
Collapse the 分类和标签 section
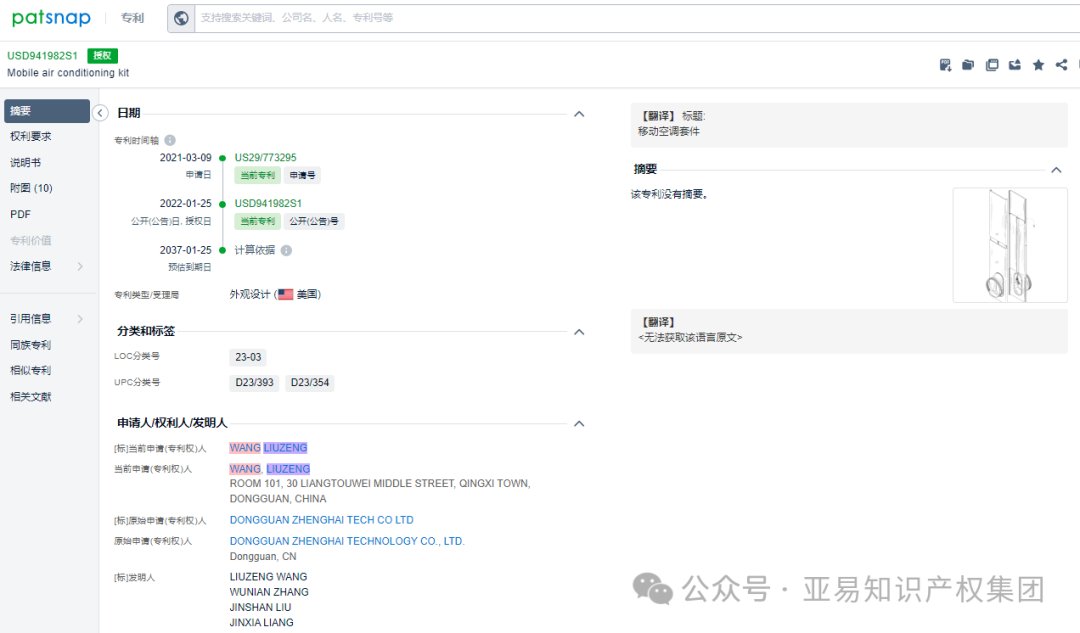(x=579, y=332)
